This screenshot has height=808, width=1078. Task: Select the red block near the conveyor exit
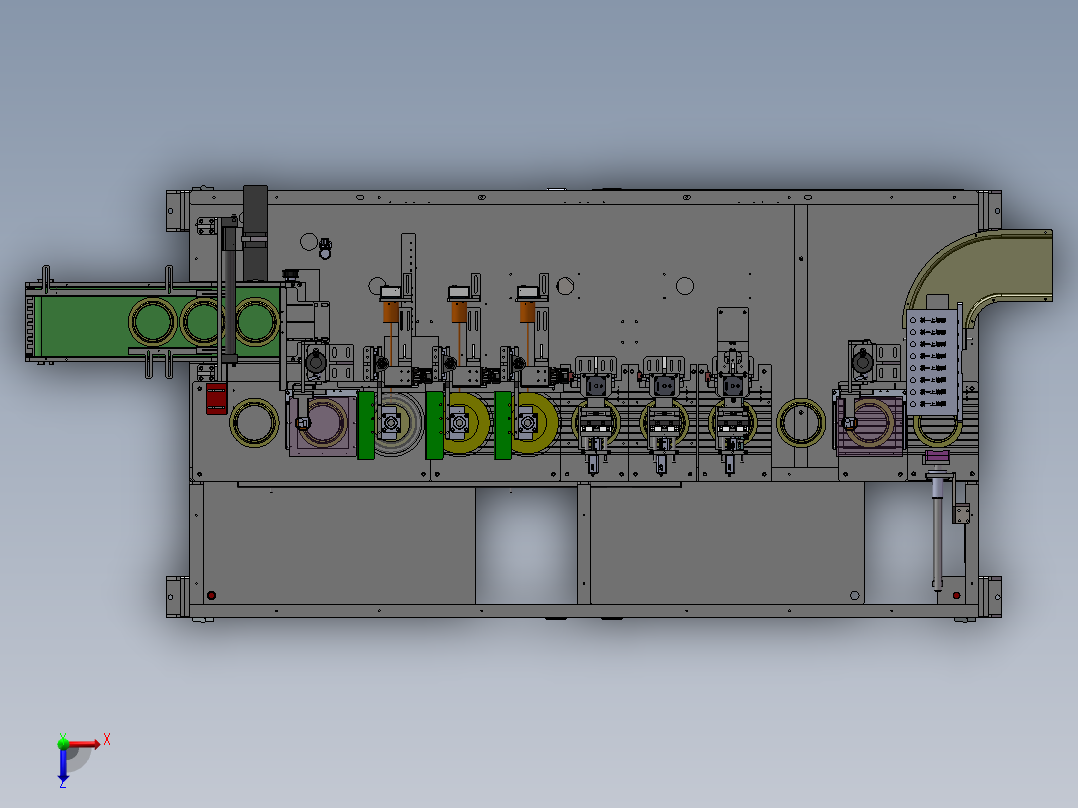217,399
